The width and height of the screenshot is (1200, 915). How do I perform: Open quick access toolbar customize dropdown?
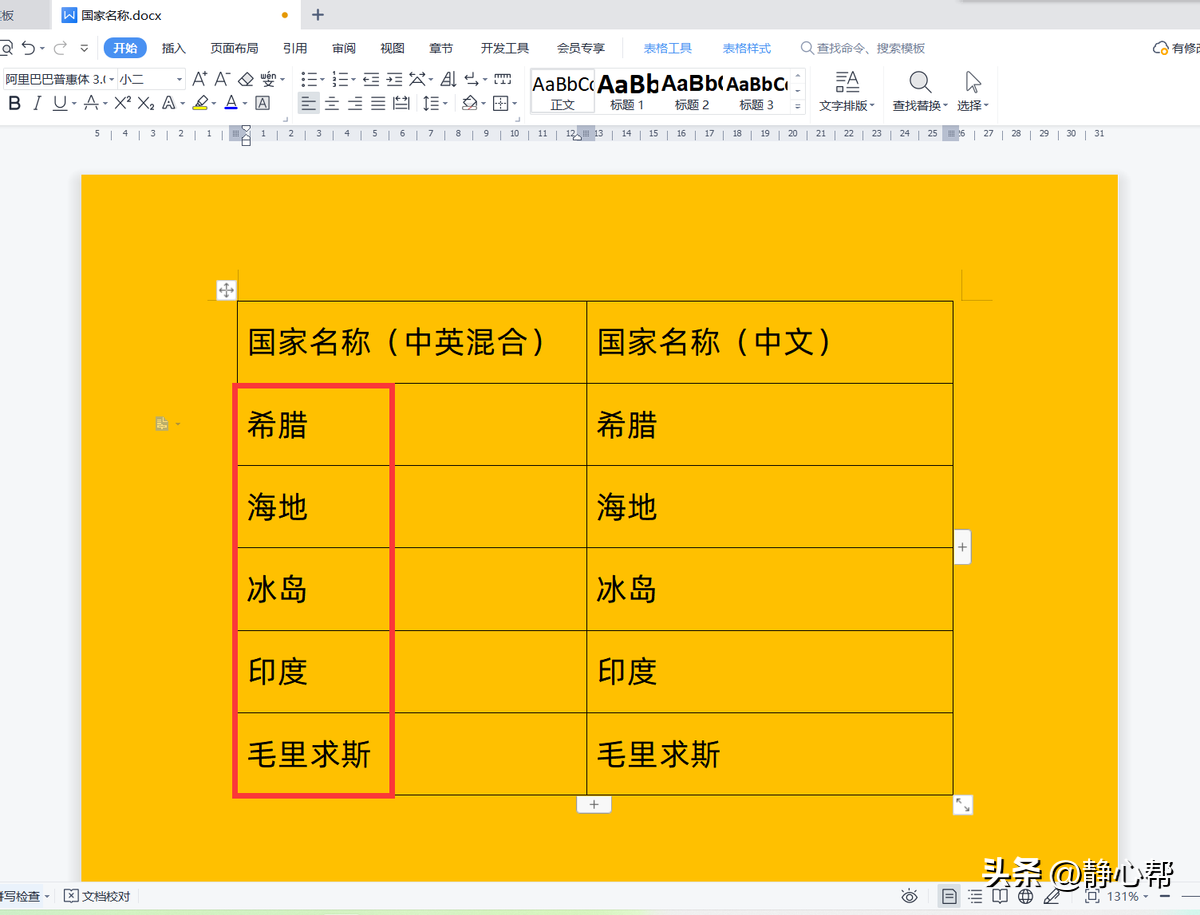click(x=84, y=48)
